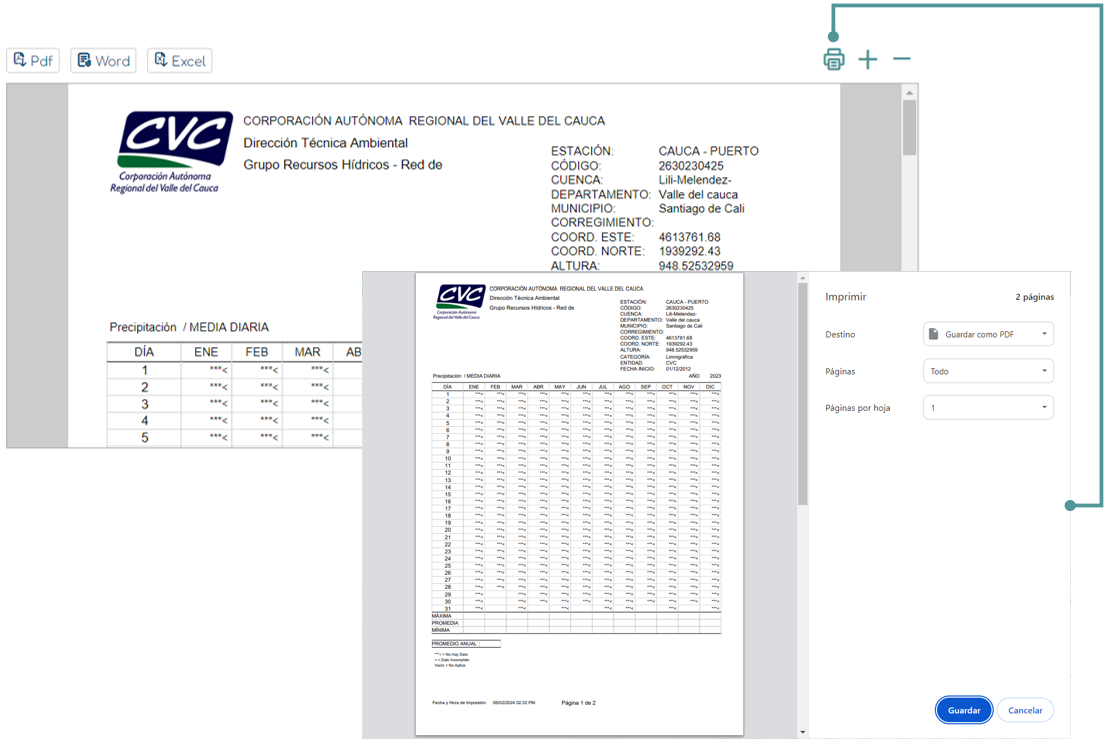1109x743 pixels.
Task: Export the report as Pdf
Action: [33, 61]
